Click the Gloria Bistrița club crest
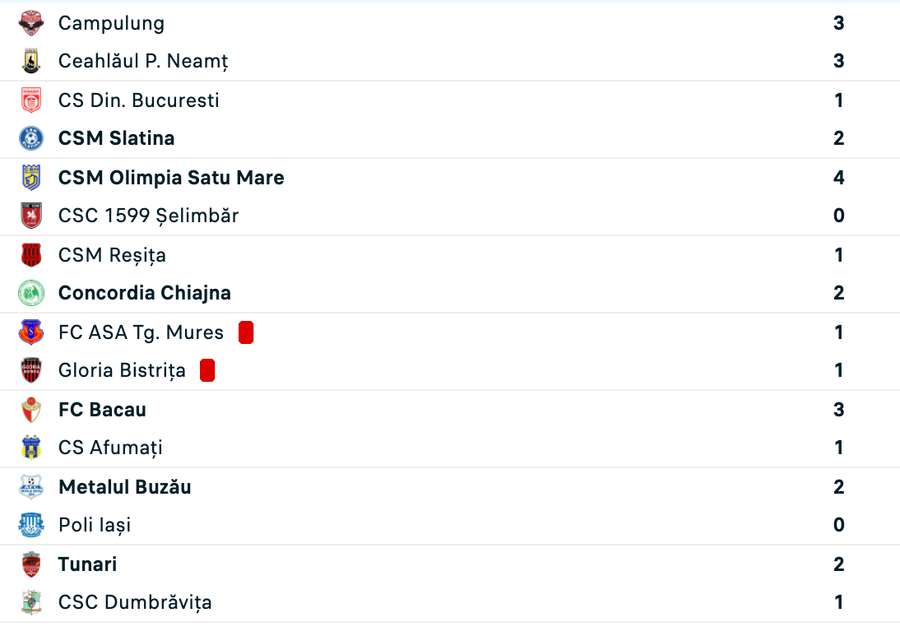The height and width of the screenshot is (627, 900). pyautogui.click(x=30, y=370)
